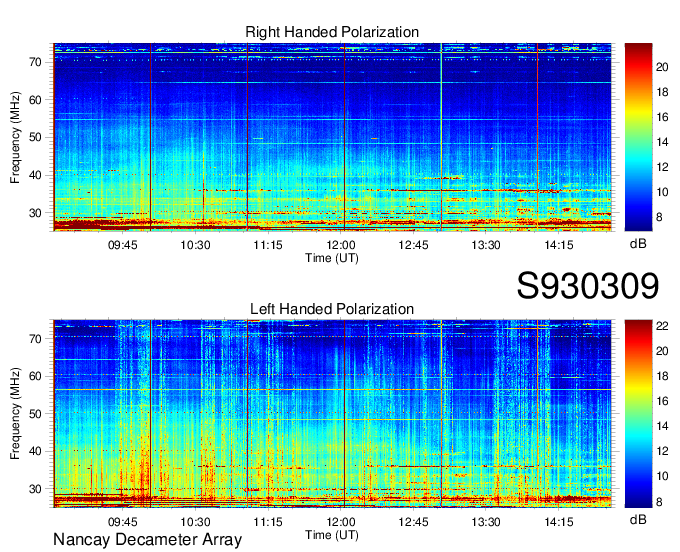The width and height of the screenshot is (680, 552).
Task: Click the 14 value on the upper color bar
Action: [662, 142]
